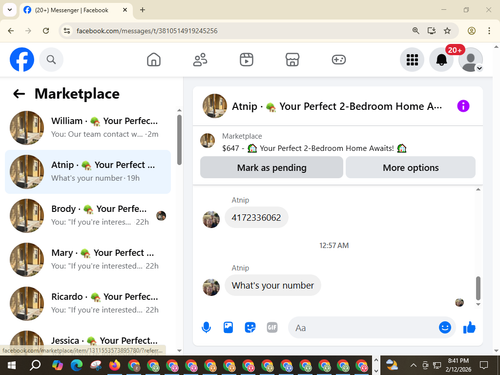Go to Facebook Home feed icon

(154, 60)
